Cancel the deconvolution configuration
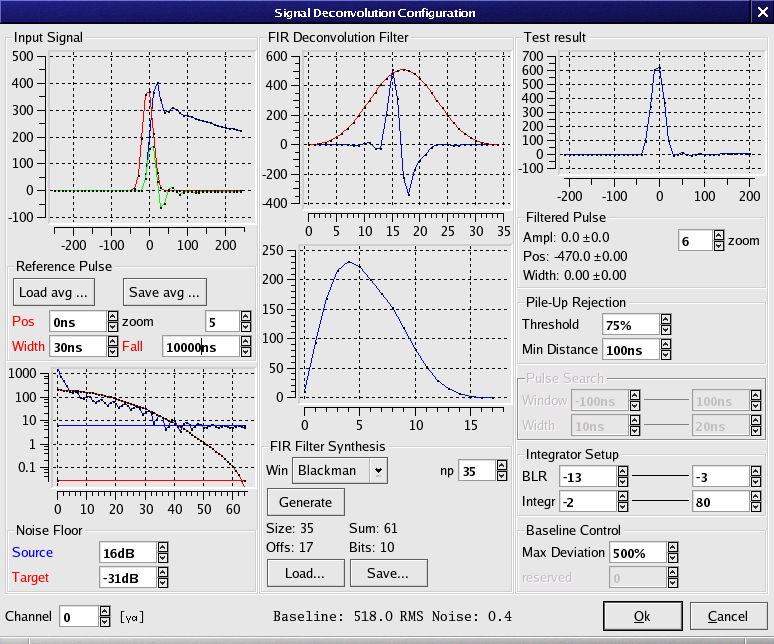The image size is (774, 644). [x=728, y=616]
